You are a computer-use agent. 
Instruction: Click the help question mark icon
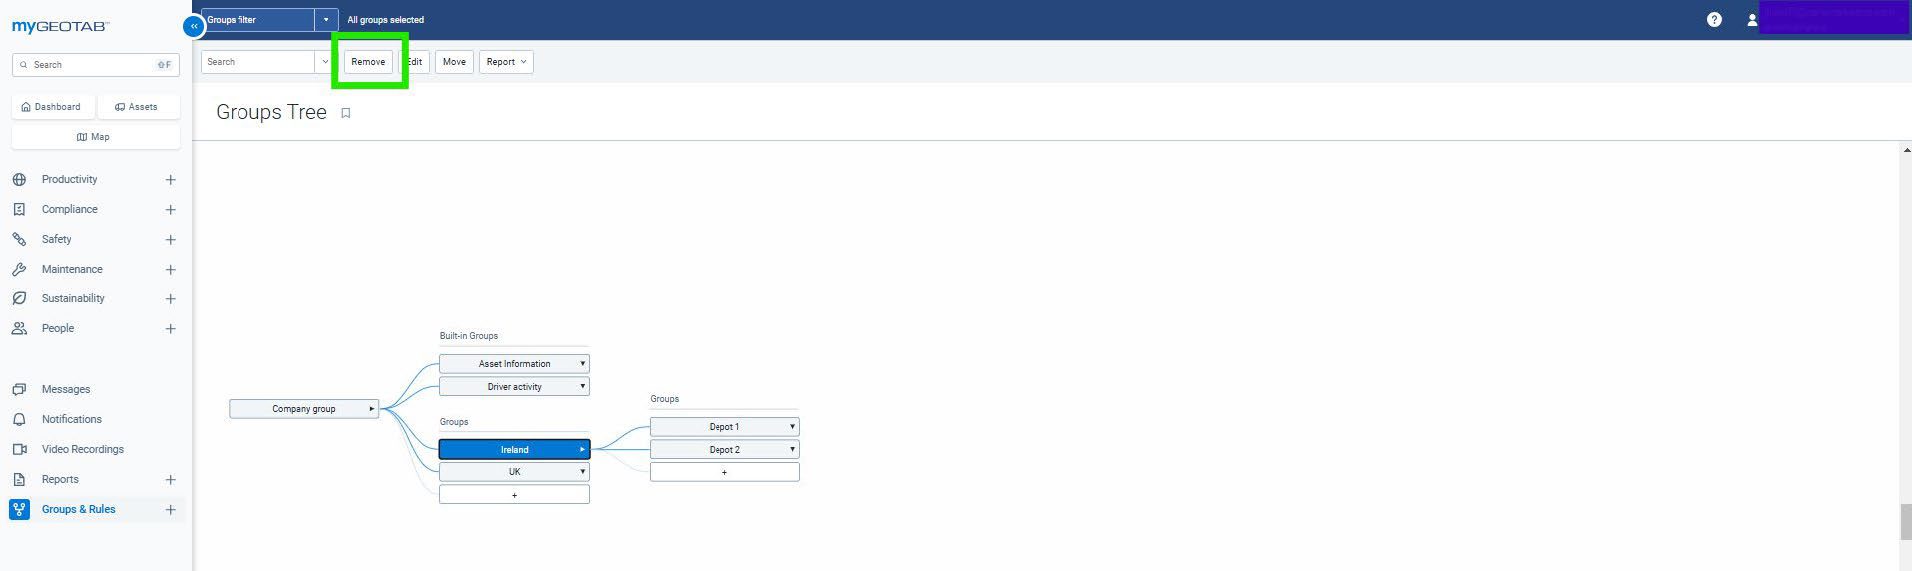click(x=1714, y=20)
